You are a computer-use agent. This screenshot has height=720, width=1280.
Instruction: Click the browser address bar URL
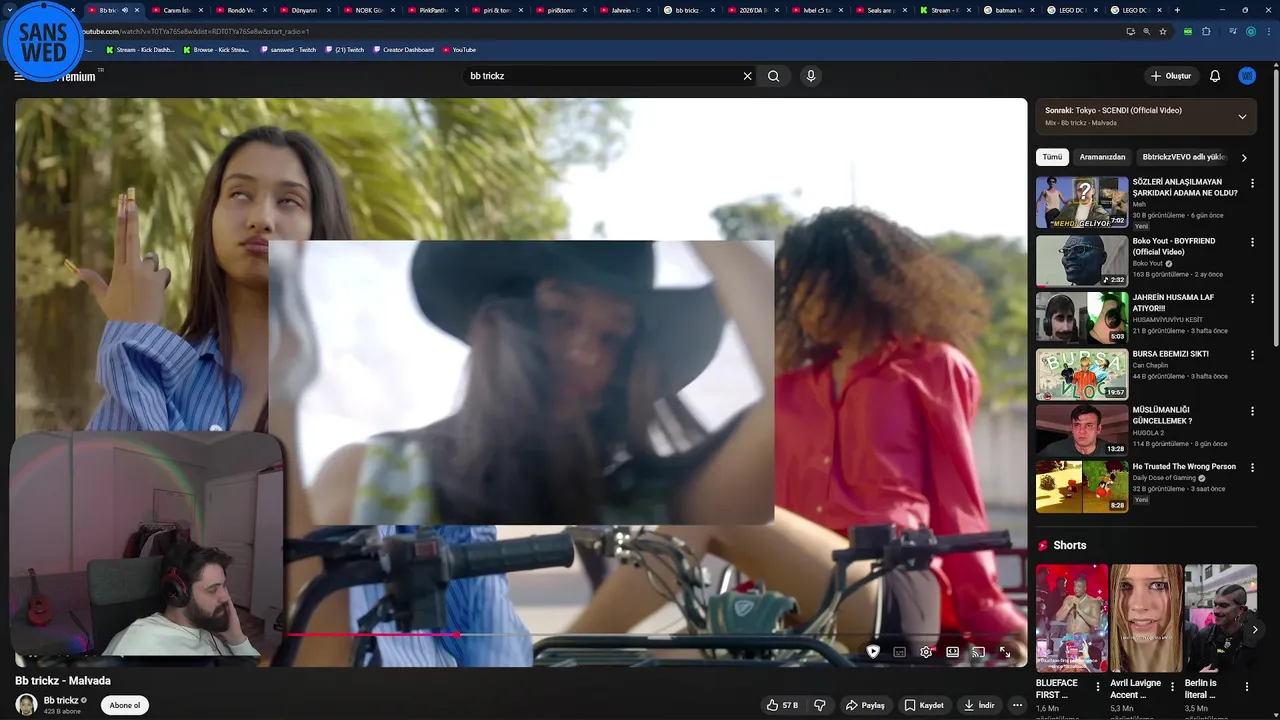(195, 31)
